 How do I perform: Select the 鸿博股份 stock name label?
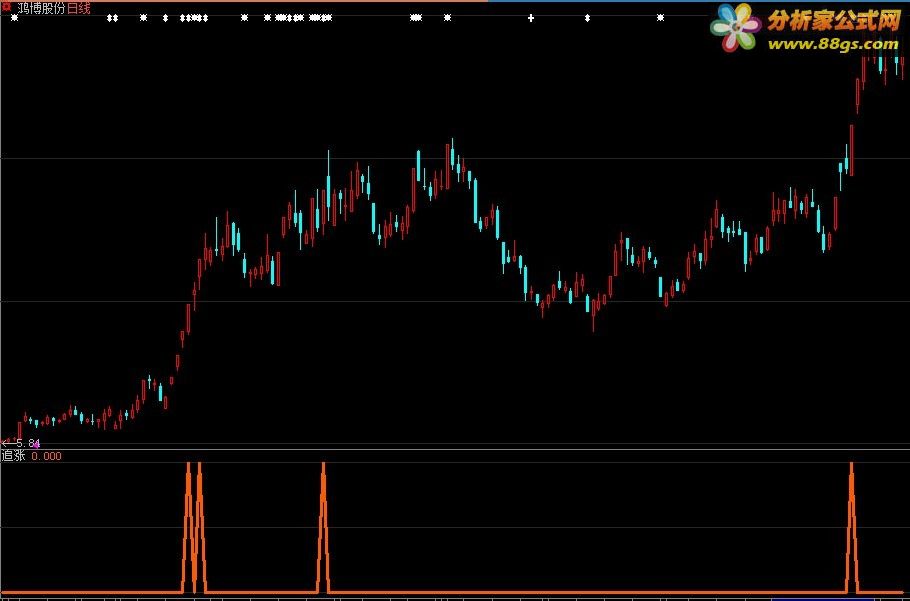tap(41, 8)
